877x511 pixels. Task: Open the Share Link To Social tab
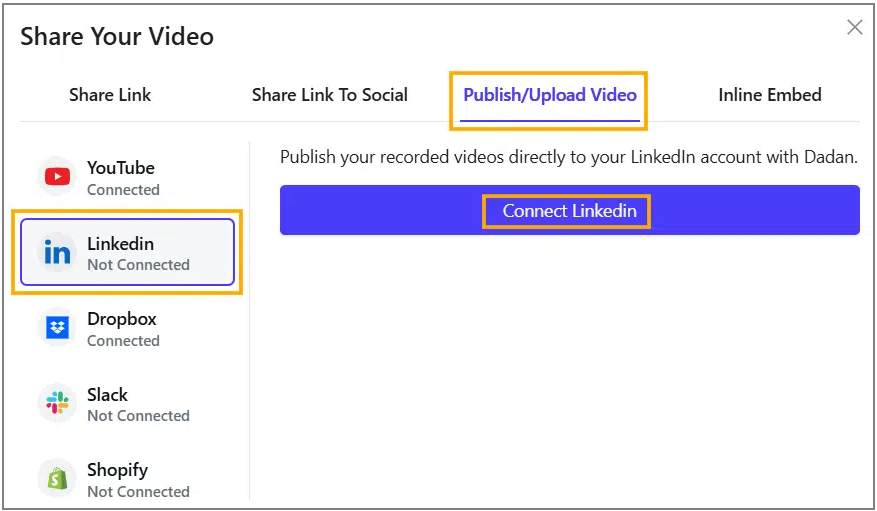click(x=330, y=95)
